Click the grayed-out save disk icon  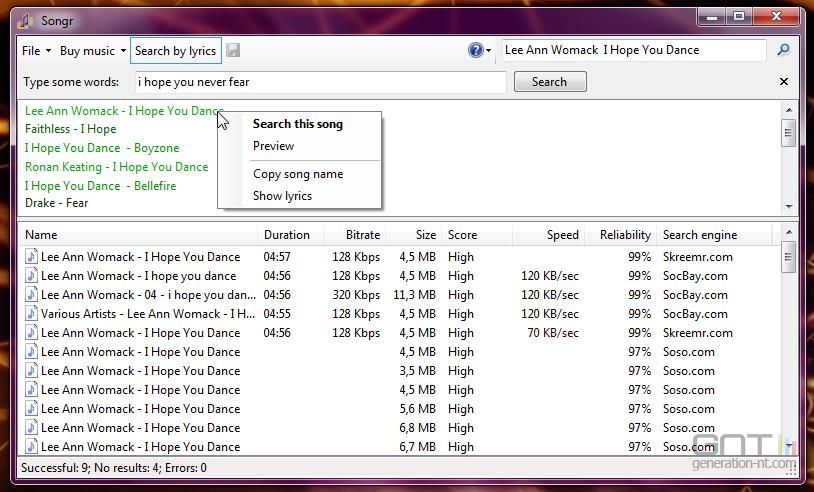coord(233,50)
